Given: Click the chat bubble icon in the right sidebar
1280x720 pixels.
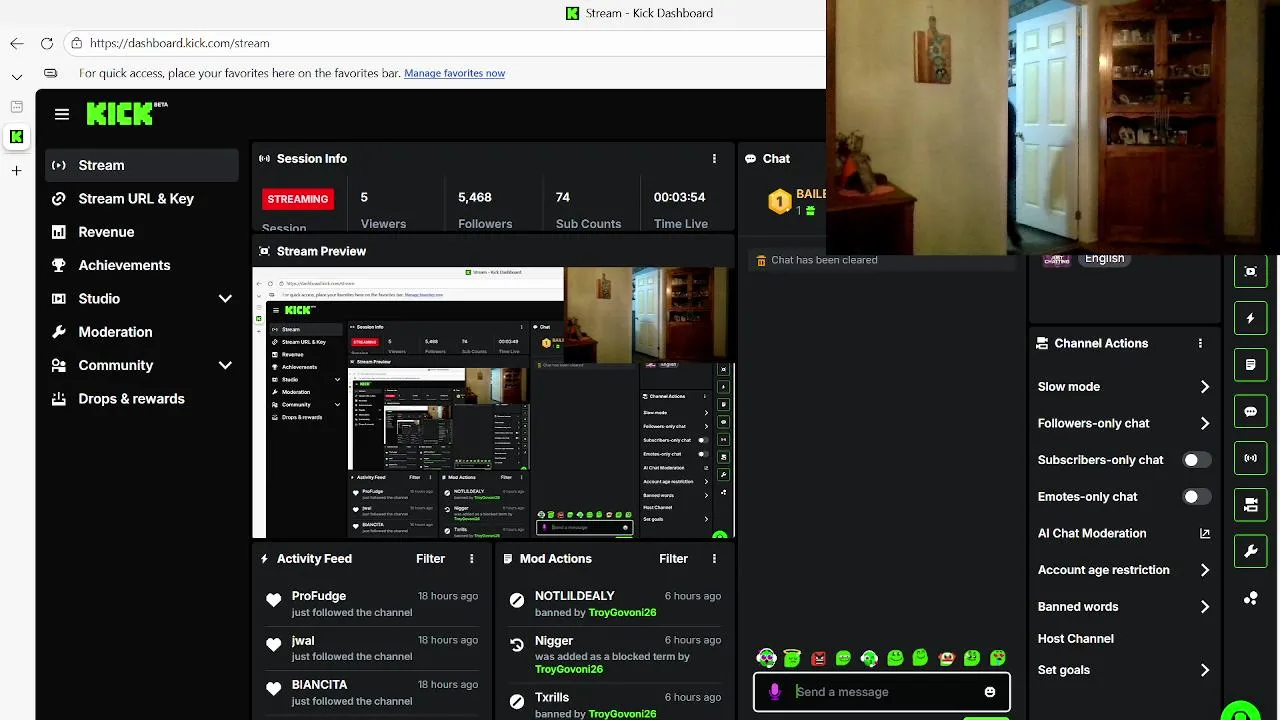Looking at the screenshot, I should [1250, 412].
